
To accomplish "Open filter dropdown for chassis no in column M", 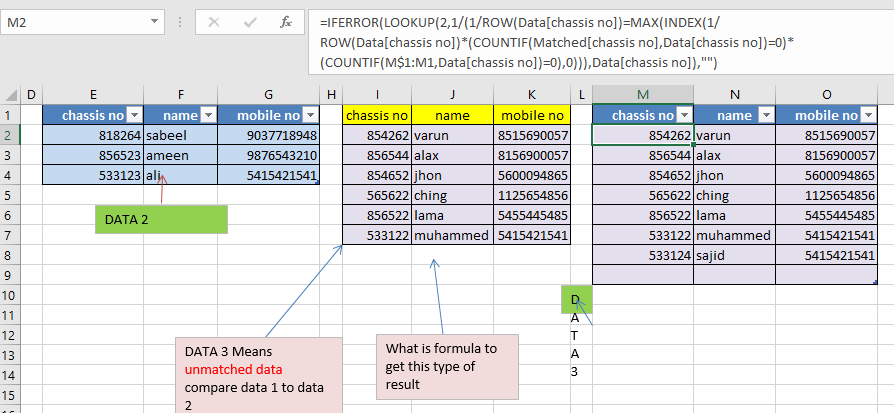I will click(x=685, y=116).
